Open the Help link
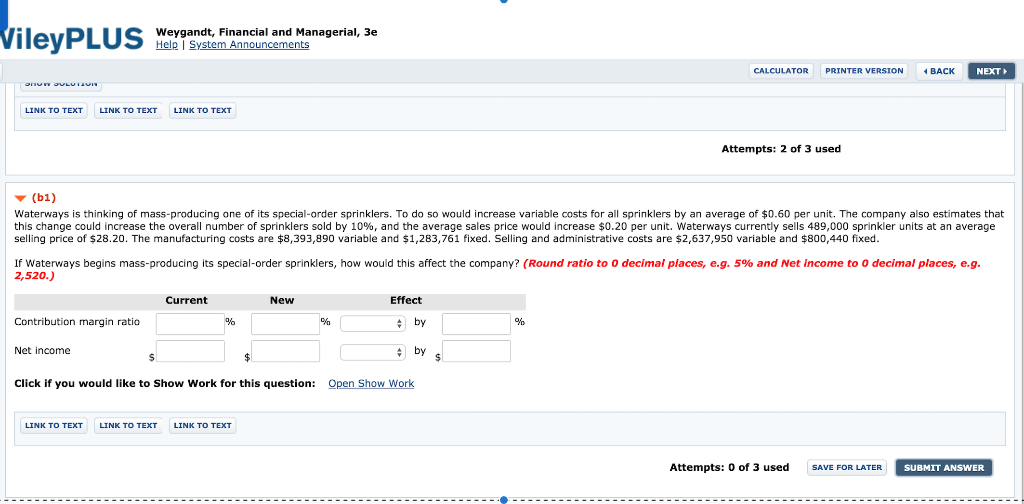This screenshot has height=504, width=1024. pyautogui.click(x=167, y=44)
